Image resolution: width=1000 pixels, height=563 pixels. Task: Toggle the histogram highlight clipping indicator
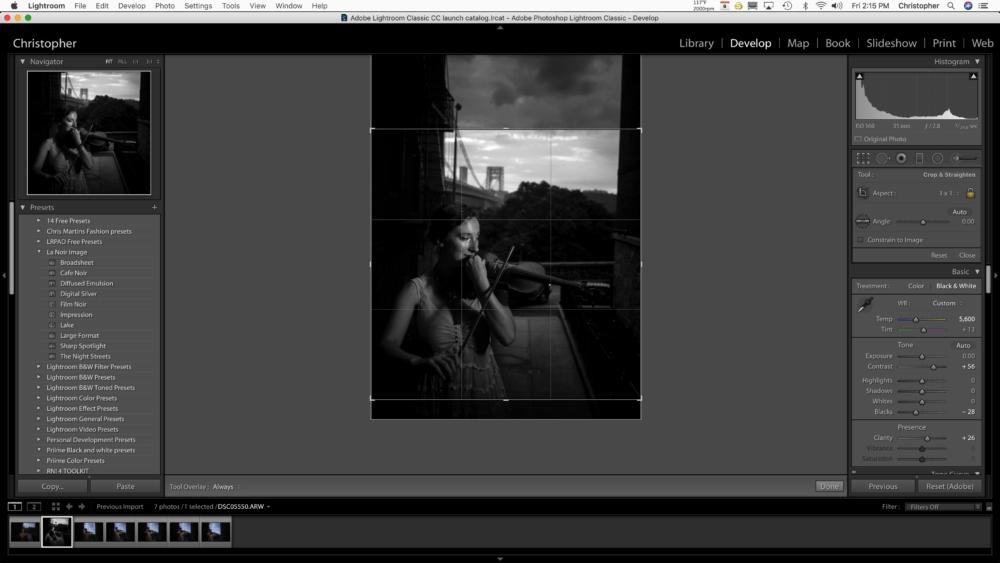tap(973, 77)
